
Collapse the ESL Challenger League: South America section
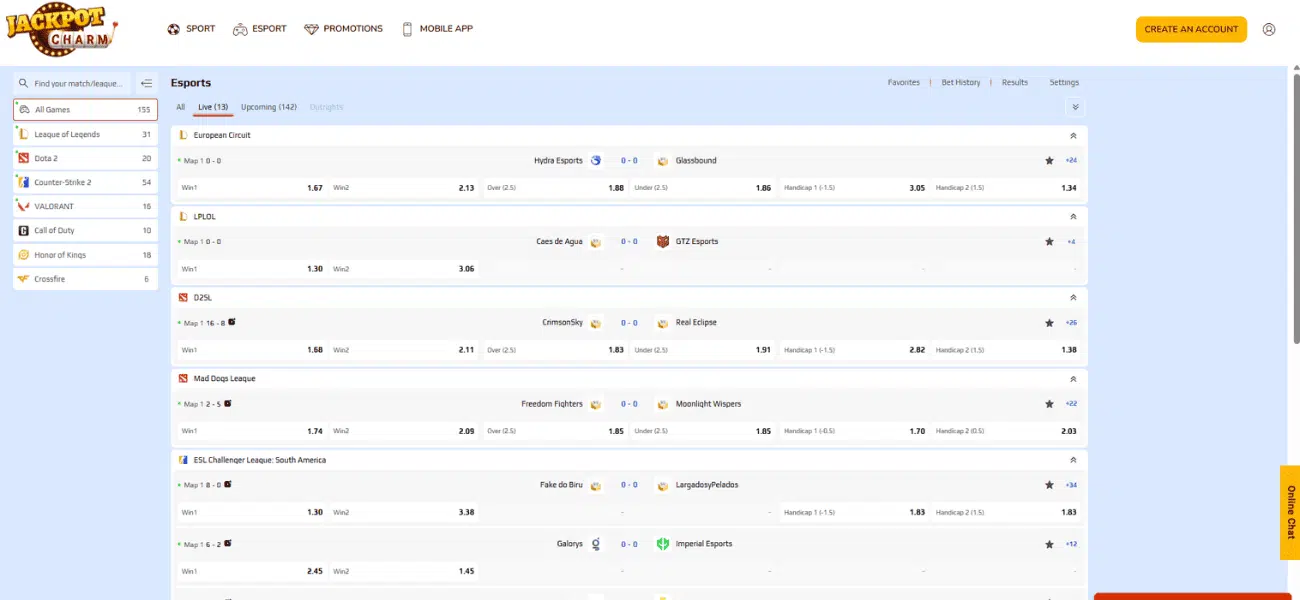pyautogui.click(x=1073, y=460)
